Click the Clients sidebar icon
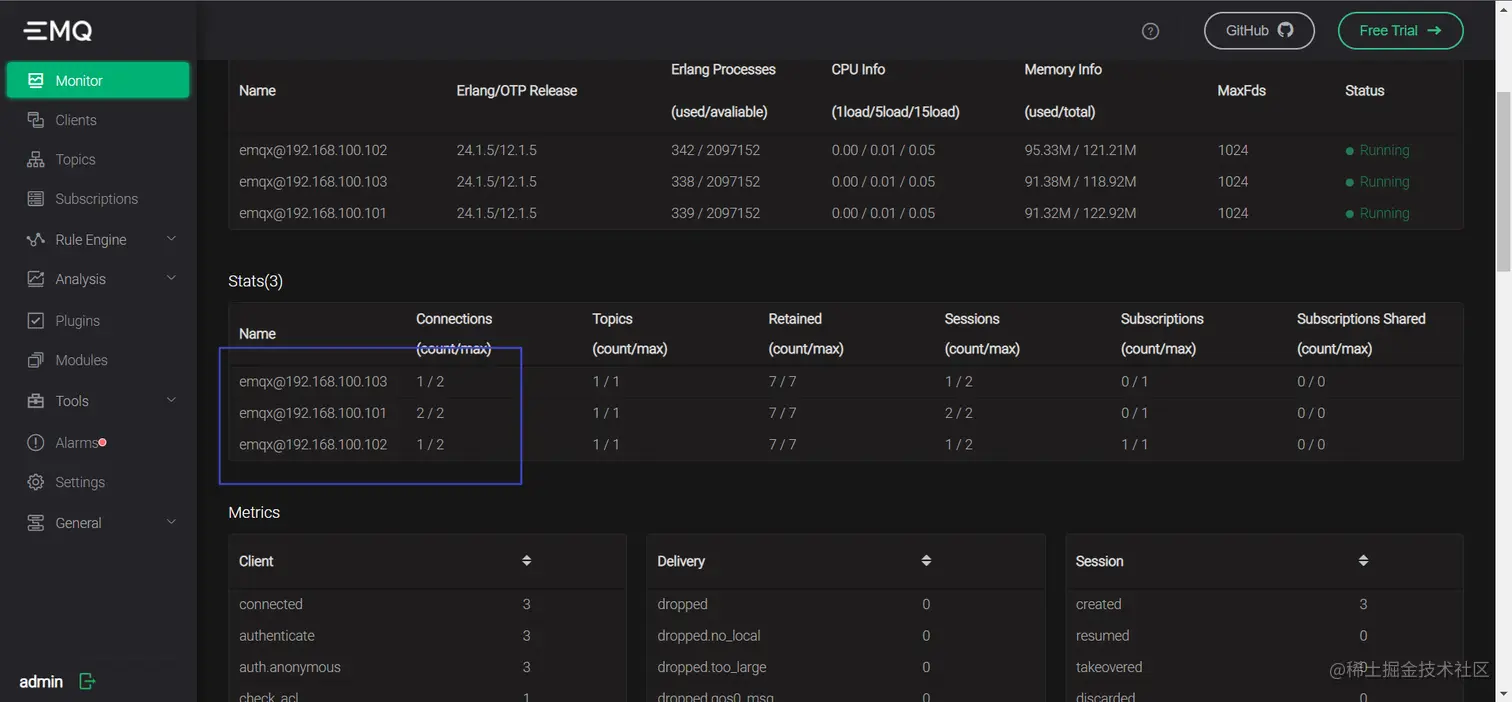Screen dimensions: 1512x702 point(36,120)
